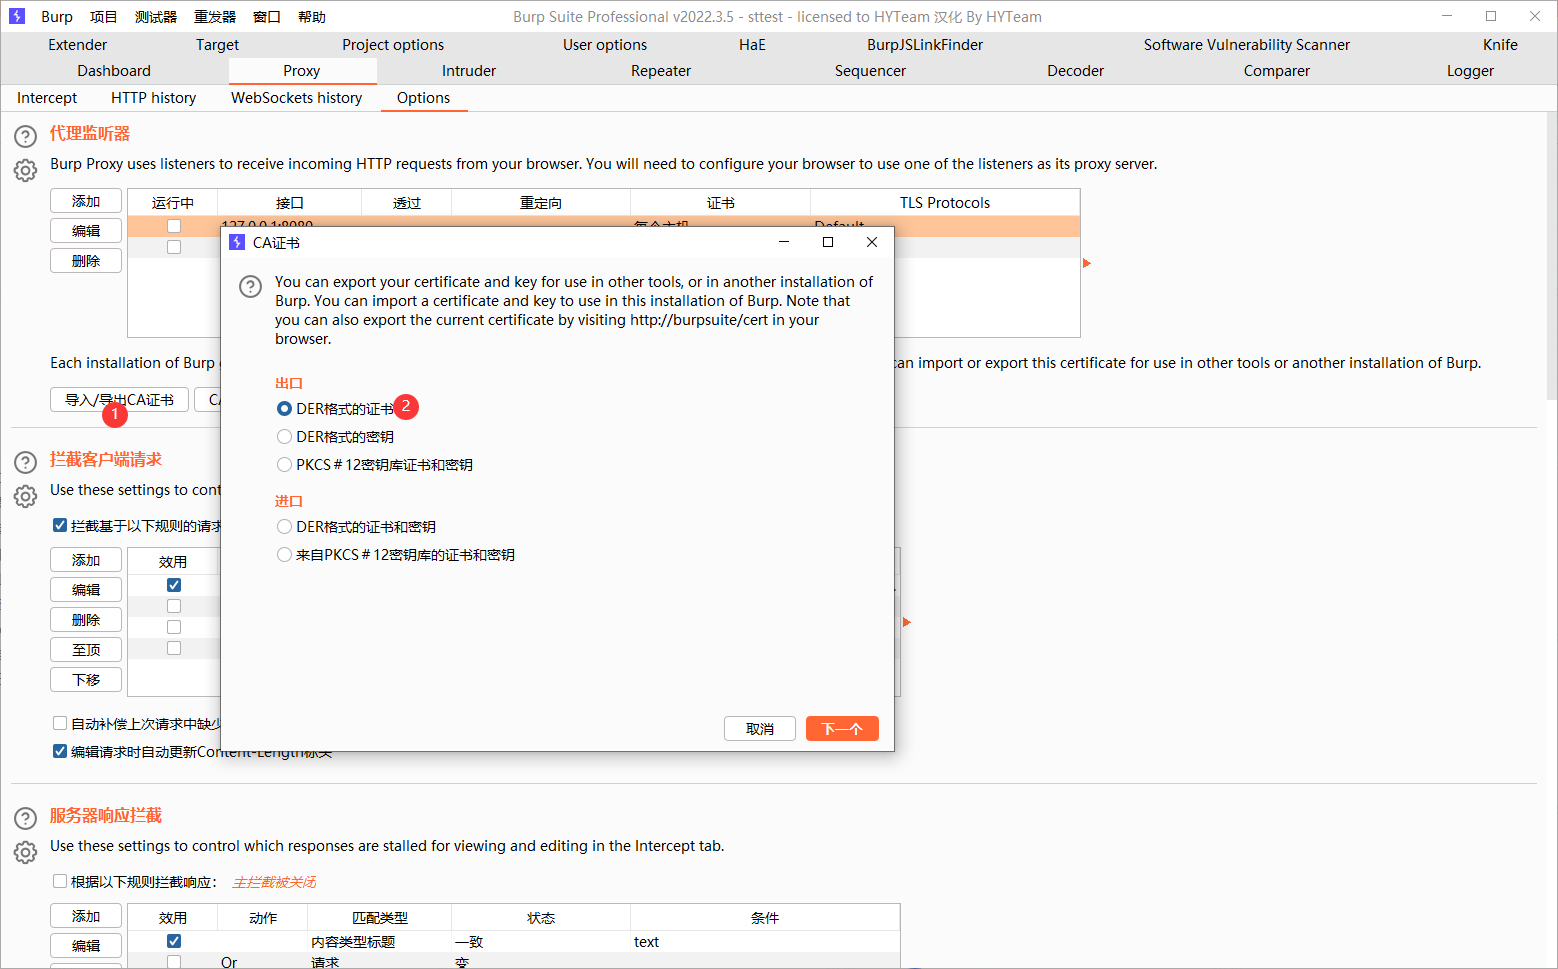The height and width of the screenshot is (969, 1558).
Task: Click 删除 button for proxy listeners
Action: click(x=86, y=261)
